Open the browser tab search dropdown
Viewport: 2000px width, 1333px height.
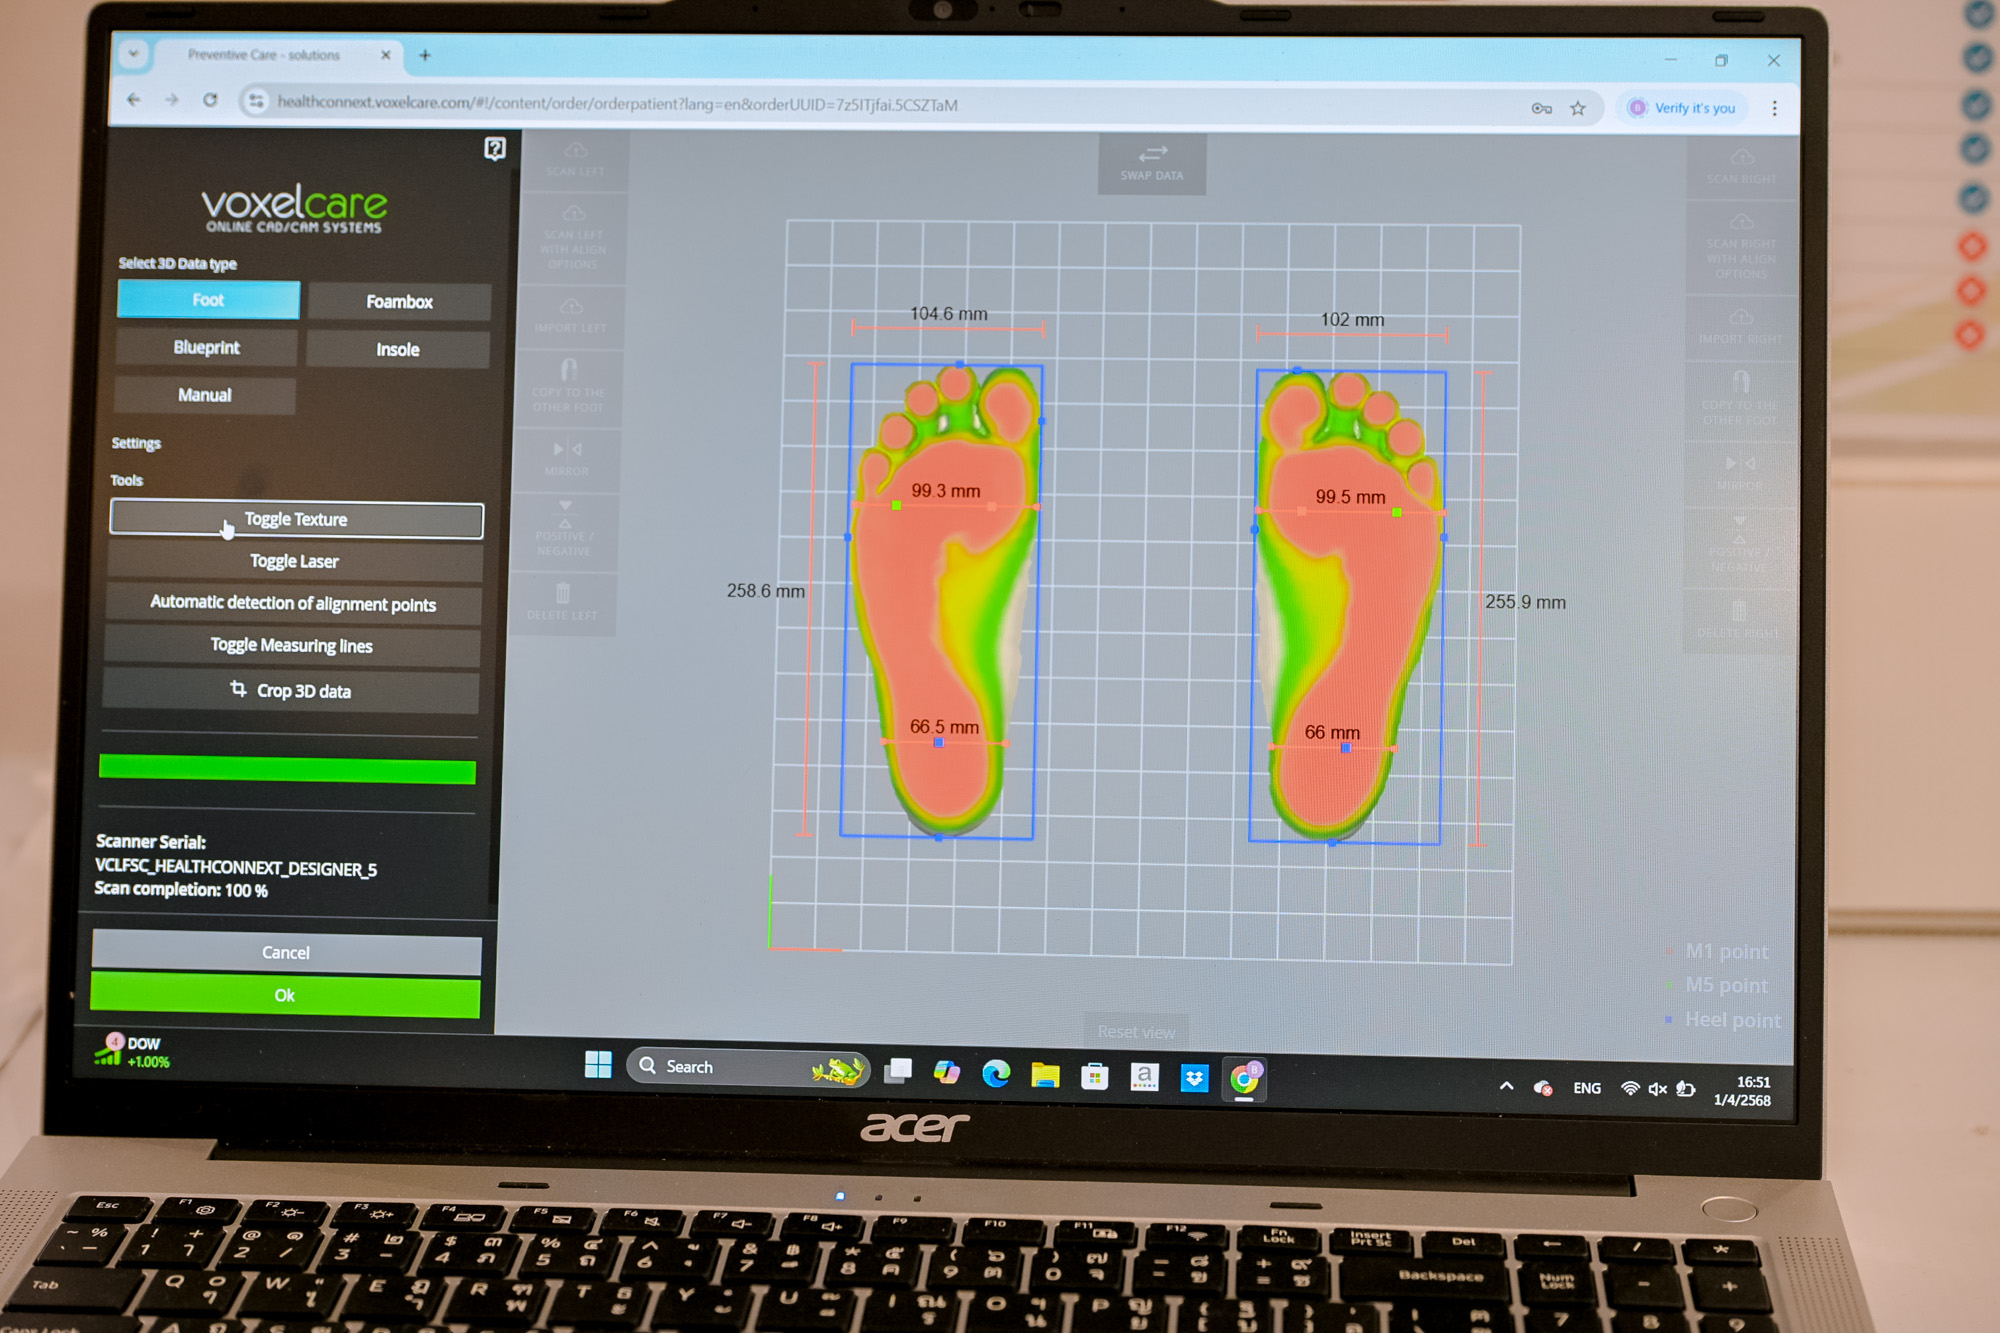pos(133,54)
